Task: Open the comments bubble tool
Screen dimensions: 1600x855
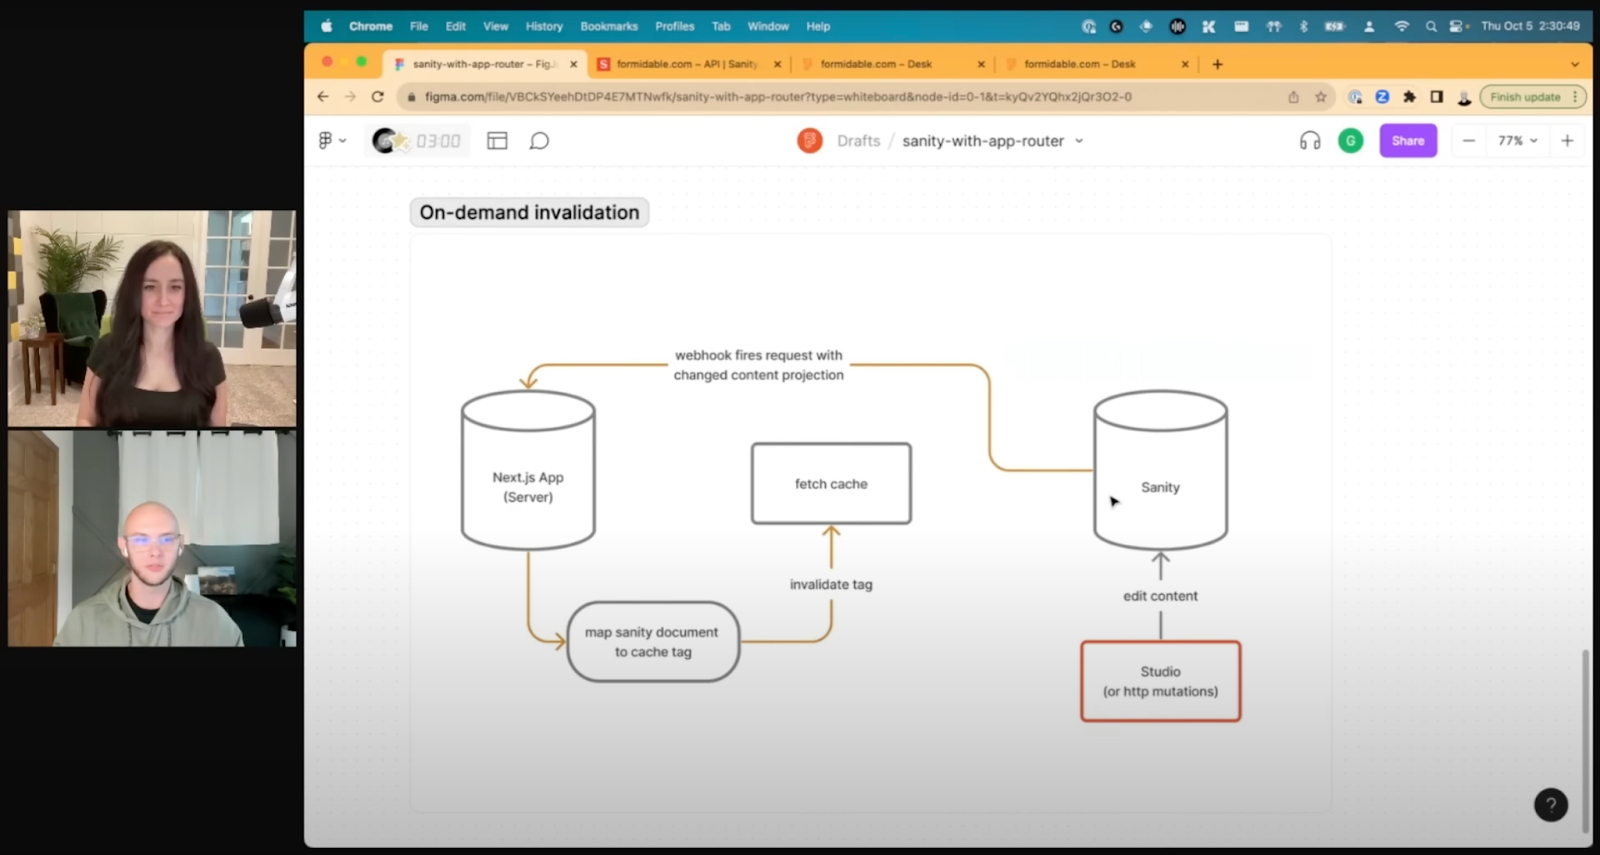Action: coord(539,141)
